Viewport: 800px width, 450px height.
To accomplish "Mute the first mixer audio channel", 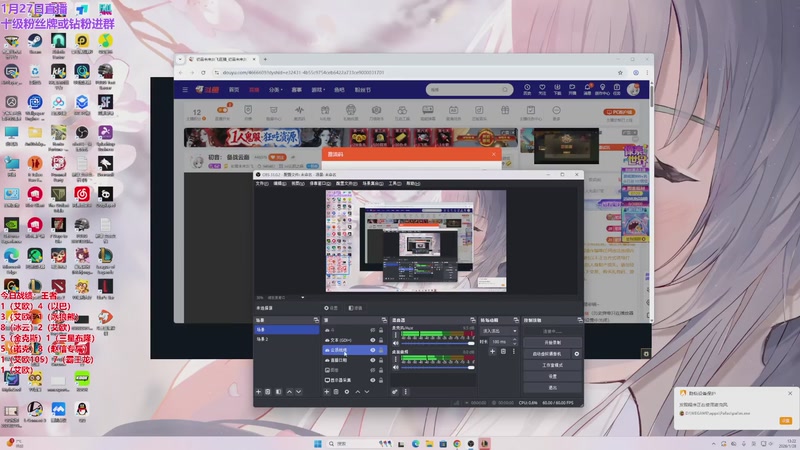I will tap(396, 343).
